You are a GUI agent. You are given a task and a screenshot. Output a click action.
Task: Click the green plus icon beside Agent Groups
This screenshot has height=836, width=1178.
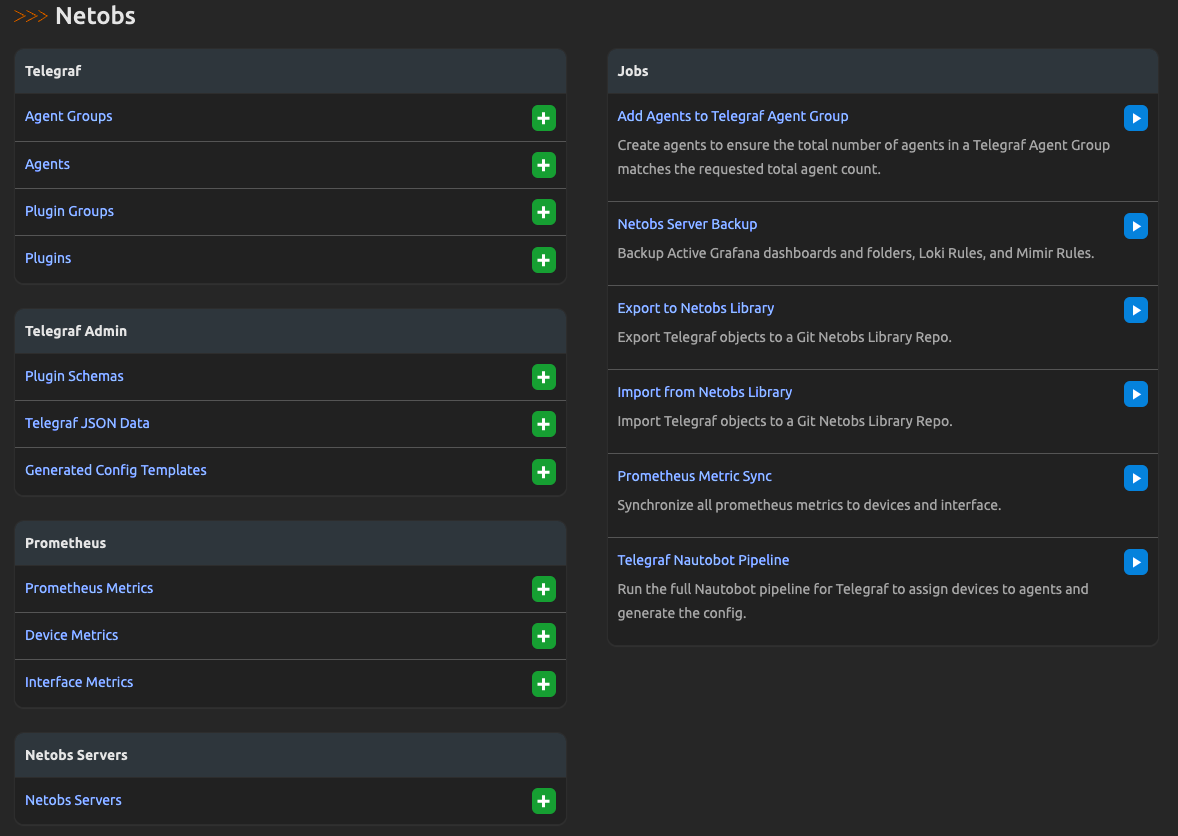(x=543, y=118)
